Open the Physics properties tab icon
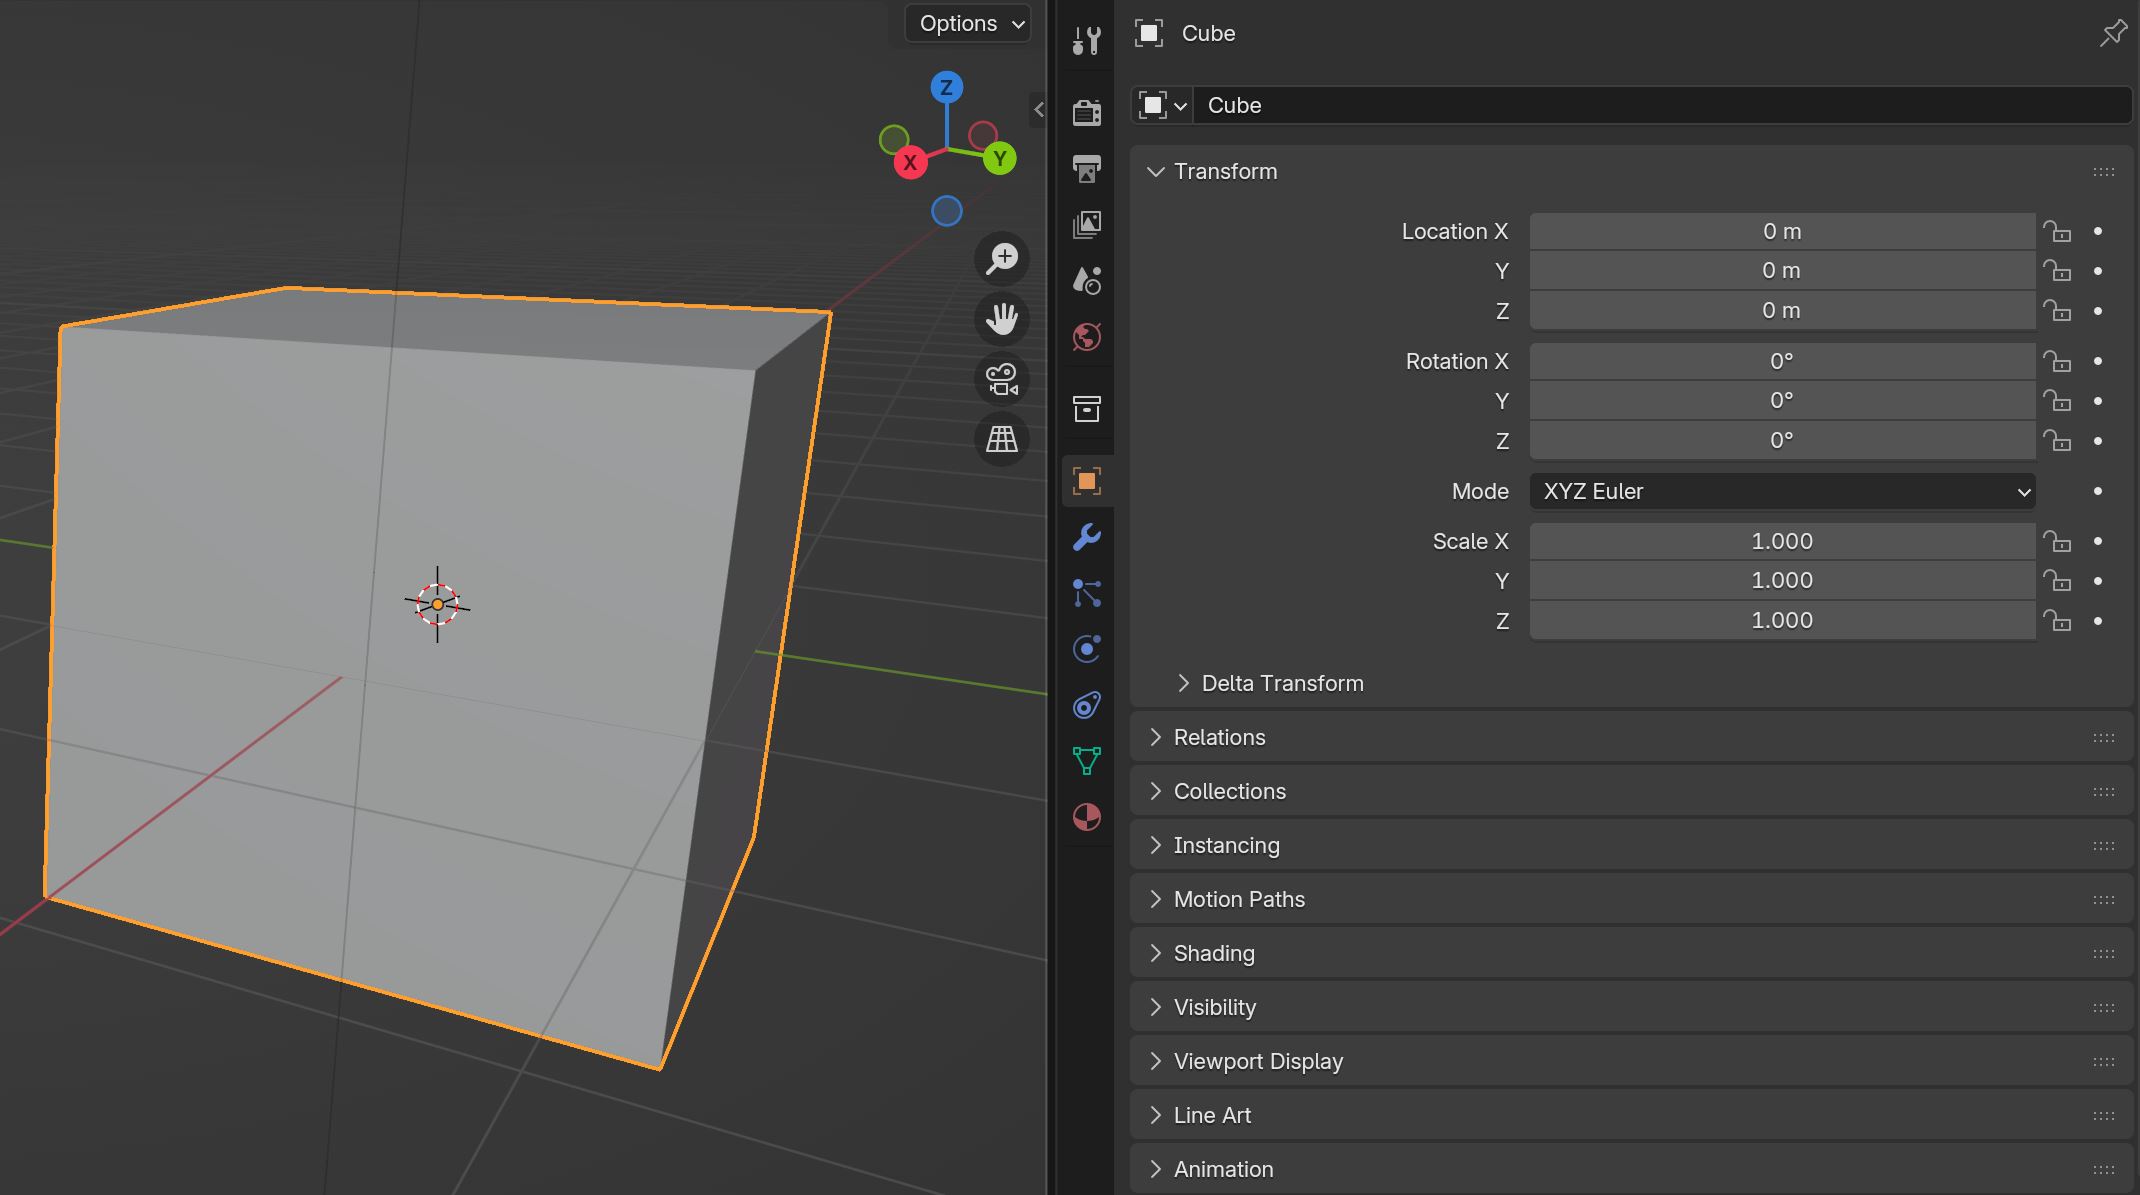The image size is (2140, 1195). 1087,649
